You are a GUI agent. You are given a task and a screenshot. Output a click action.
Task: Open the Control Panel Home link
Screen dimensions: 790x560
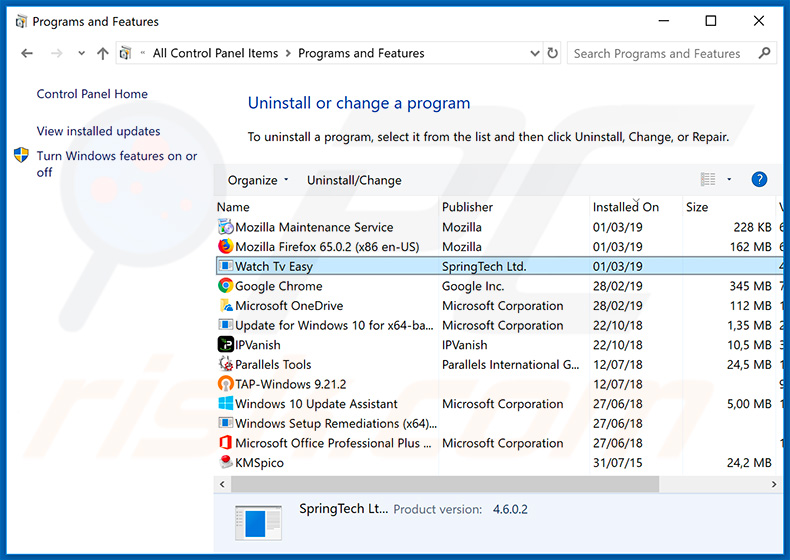(x=92, y=94)
